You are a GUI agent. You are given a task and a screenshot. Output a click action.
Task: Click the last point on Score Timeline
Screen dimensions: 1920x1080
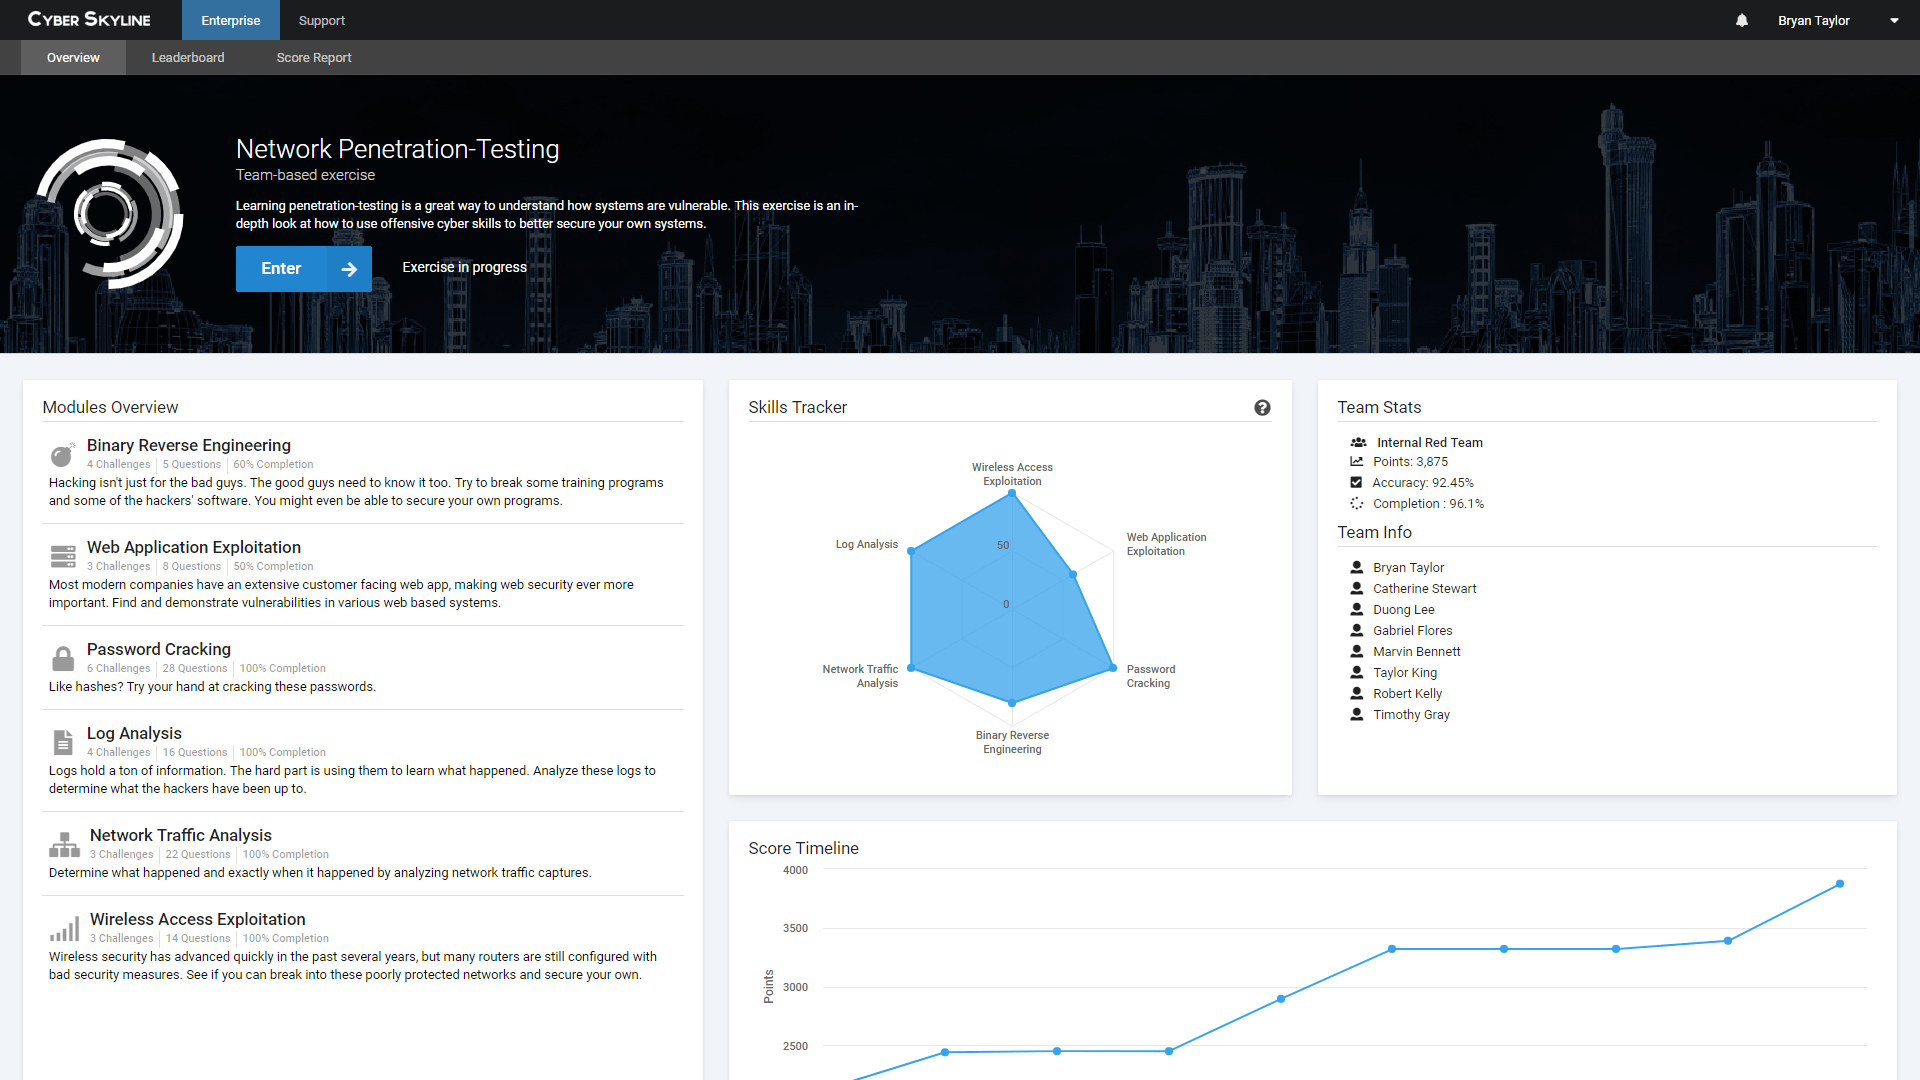pyautogui.click(x=1839, y=884)
